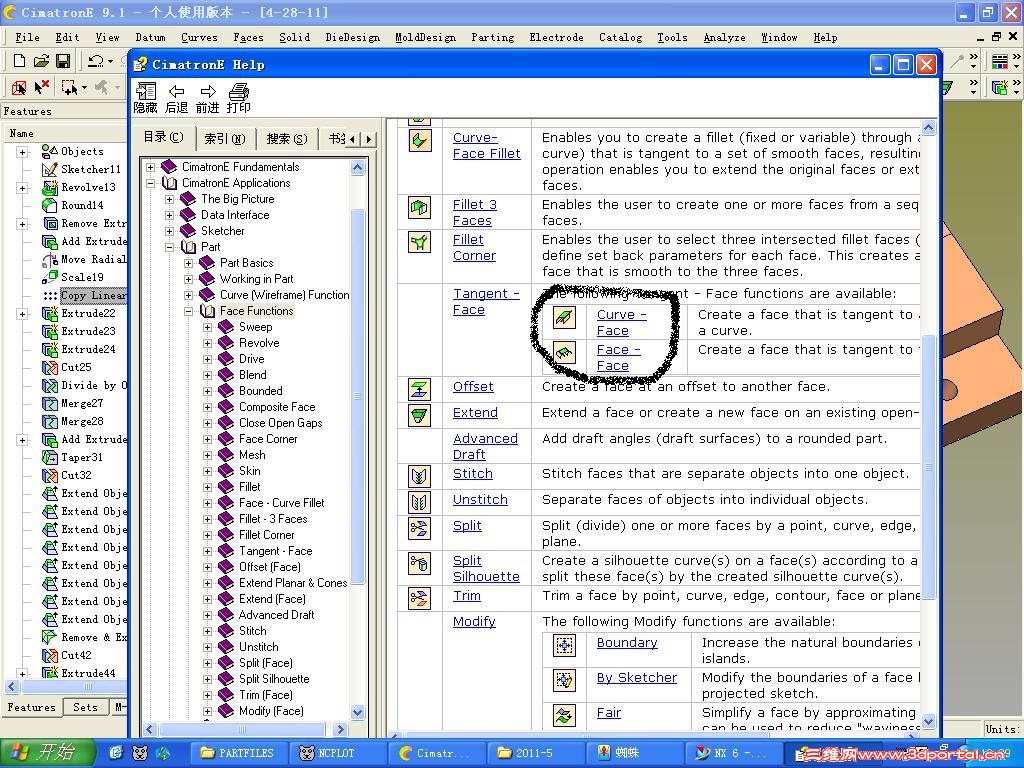Click the By Sketcher modify icon
Viewport: 1024px width, 768px height.
coord(564,680)
